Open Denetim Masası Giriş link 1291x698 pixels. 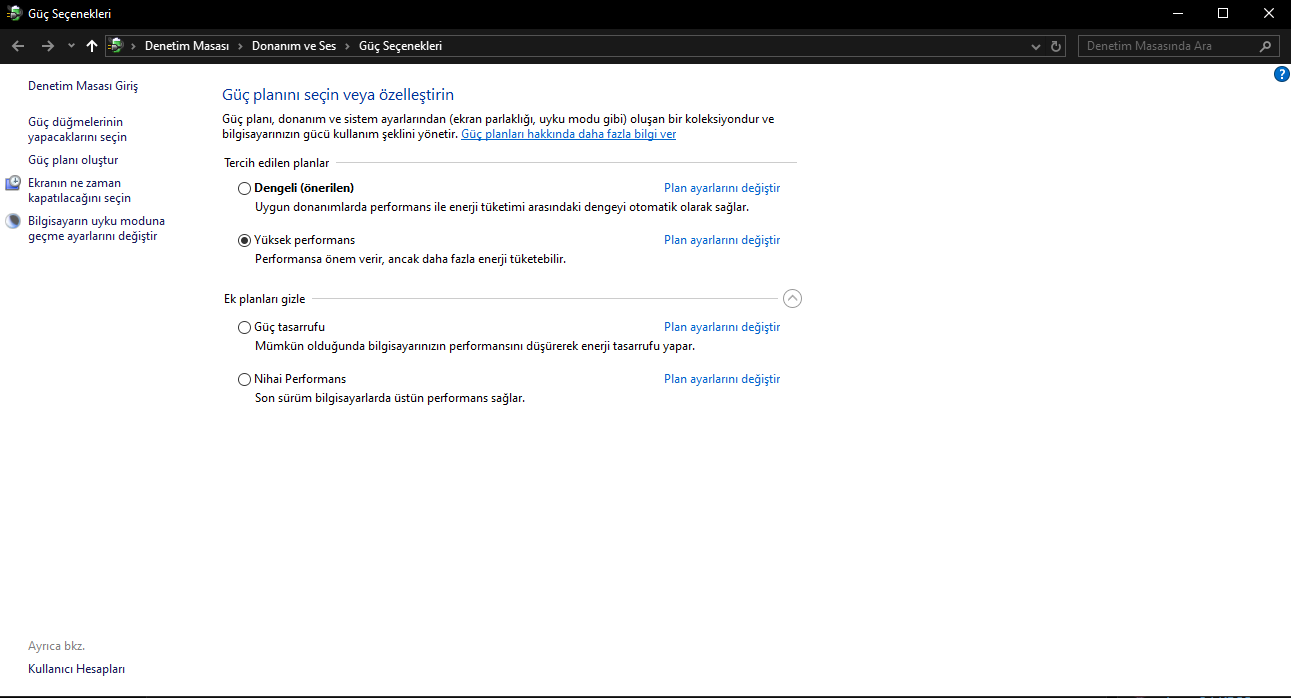[x=83, y=86]
